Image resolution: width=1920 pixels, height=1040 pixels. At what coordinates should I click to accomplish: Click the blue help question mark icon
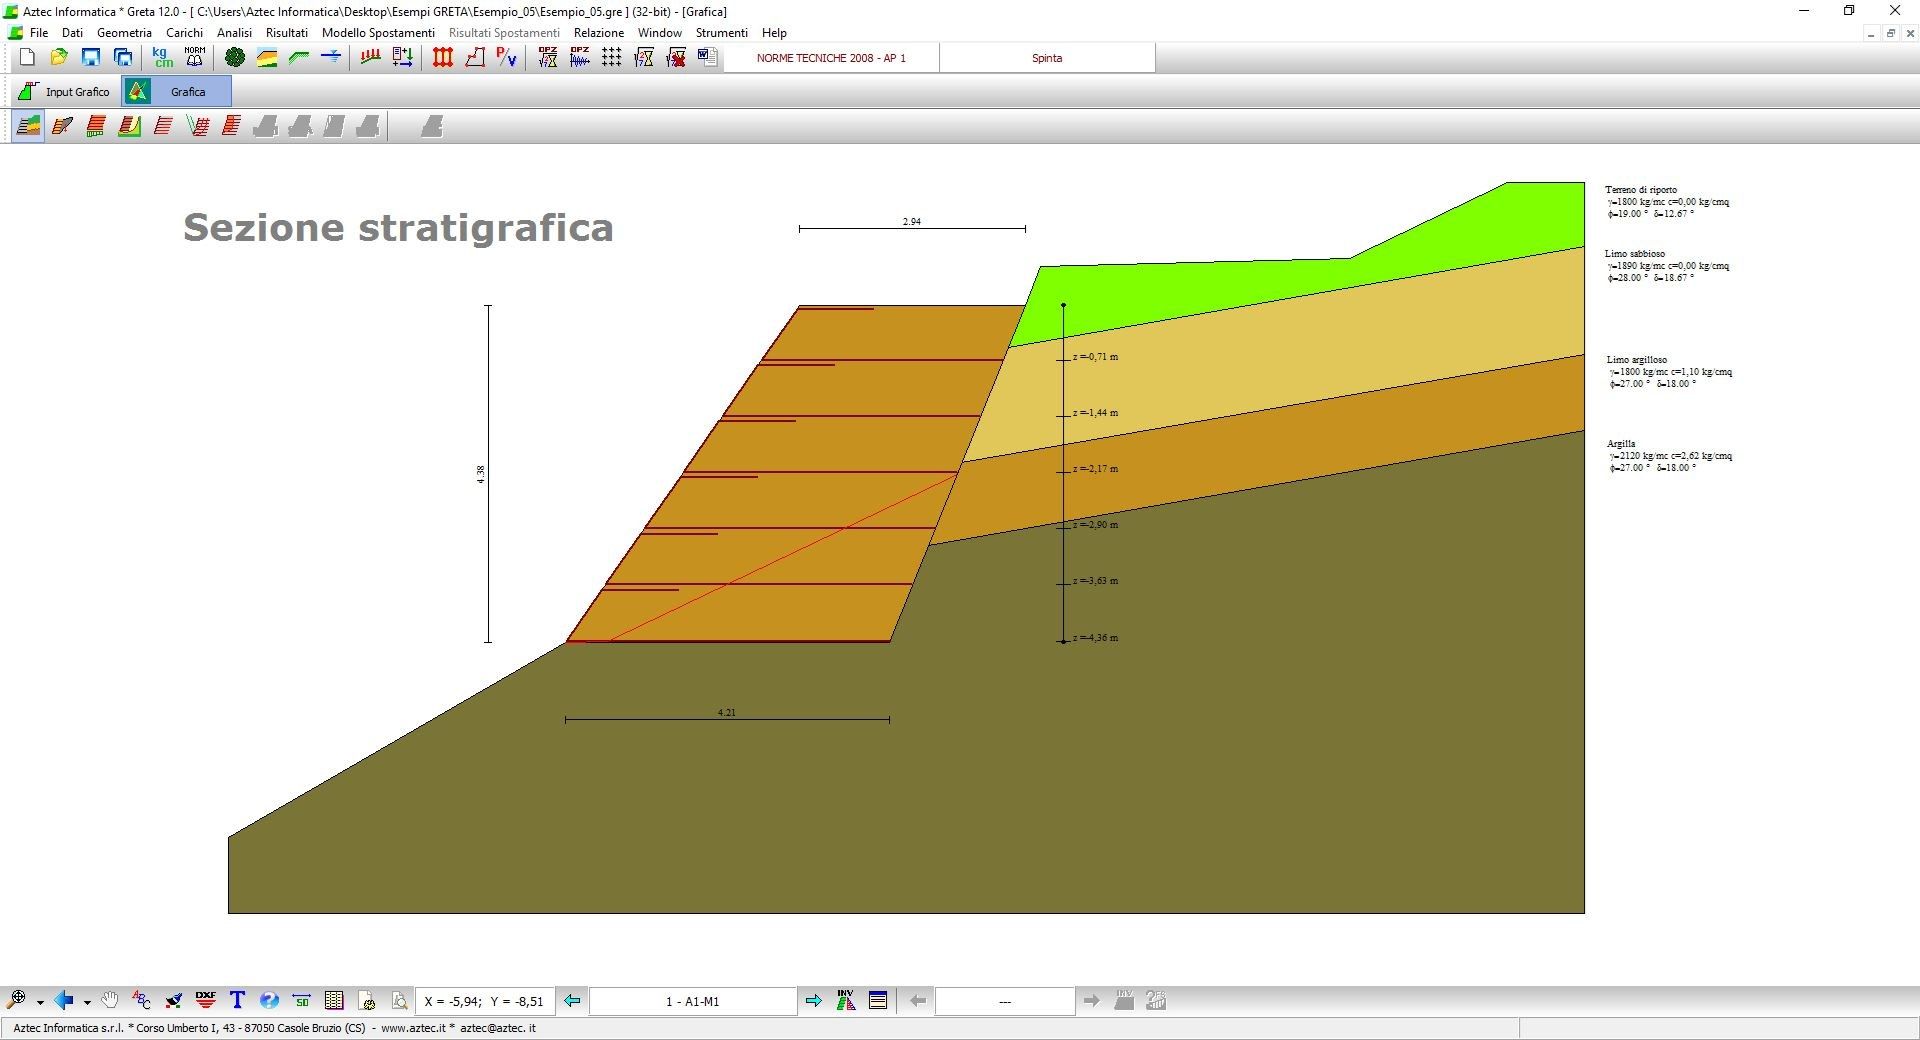click(269, 1000)
